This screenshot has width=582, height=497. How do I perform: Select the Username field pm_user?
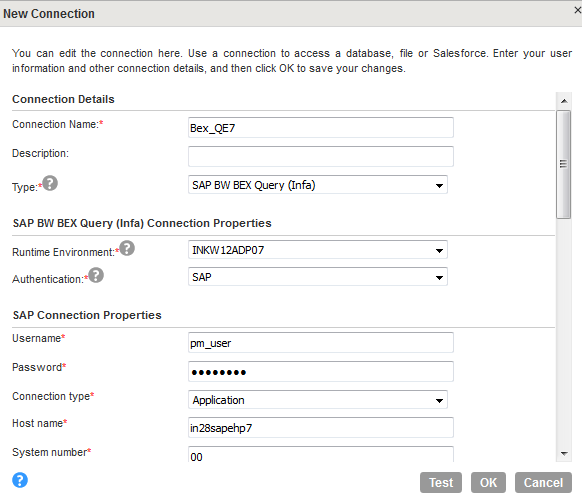click(x=321, y=343)
